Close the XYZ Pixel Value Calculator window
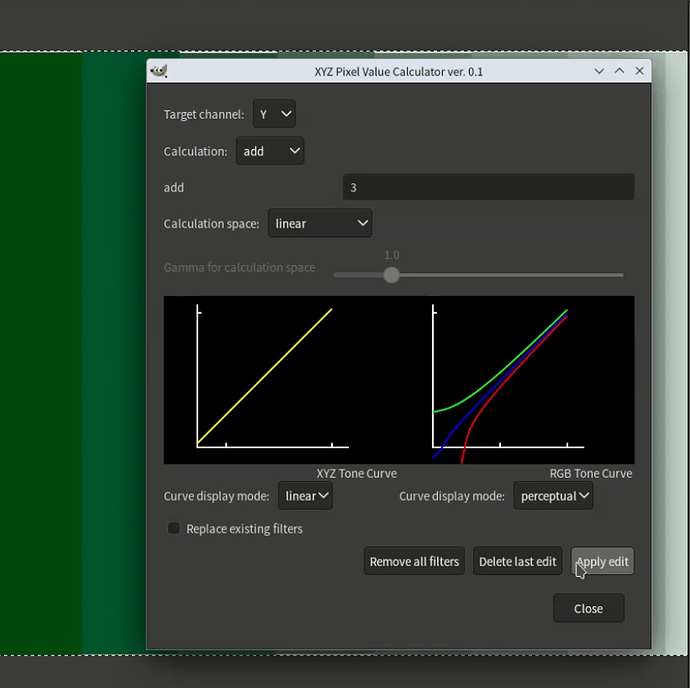 point(639,71)
